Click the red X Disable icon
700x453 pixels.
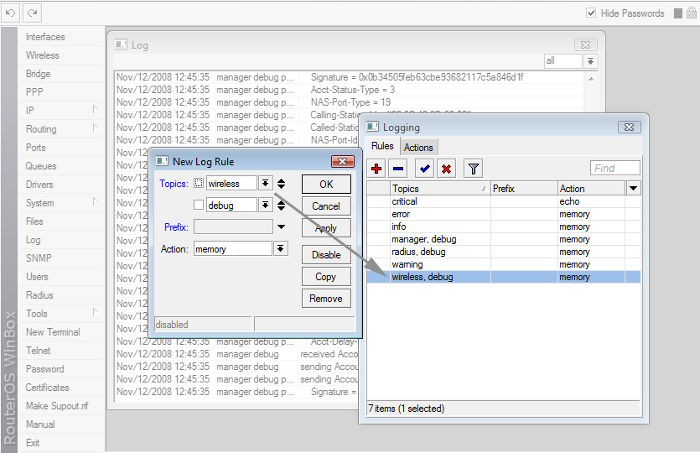coord(447,168)
